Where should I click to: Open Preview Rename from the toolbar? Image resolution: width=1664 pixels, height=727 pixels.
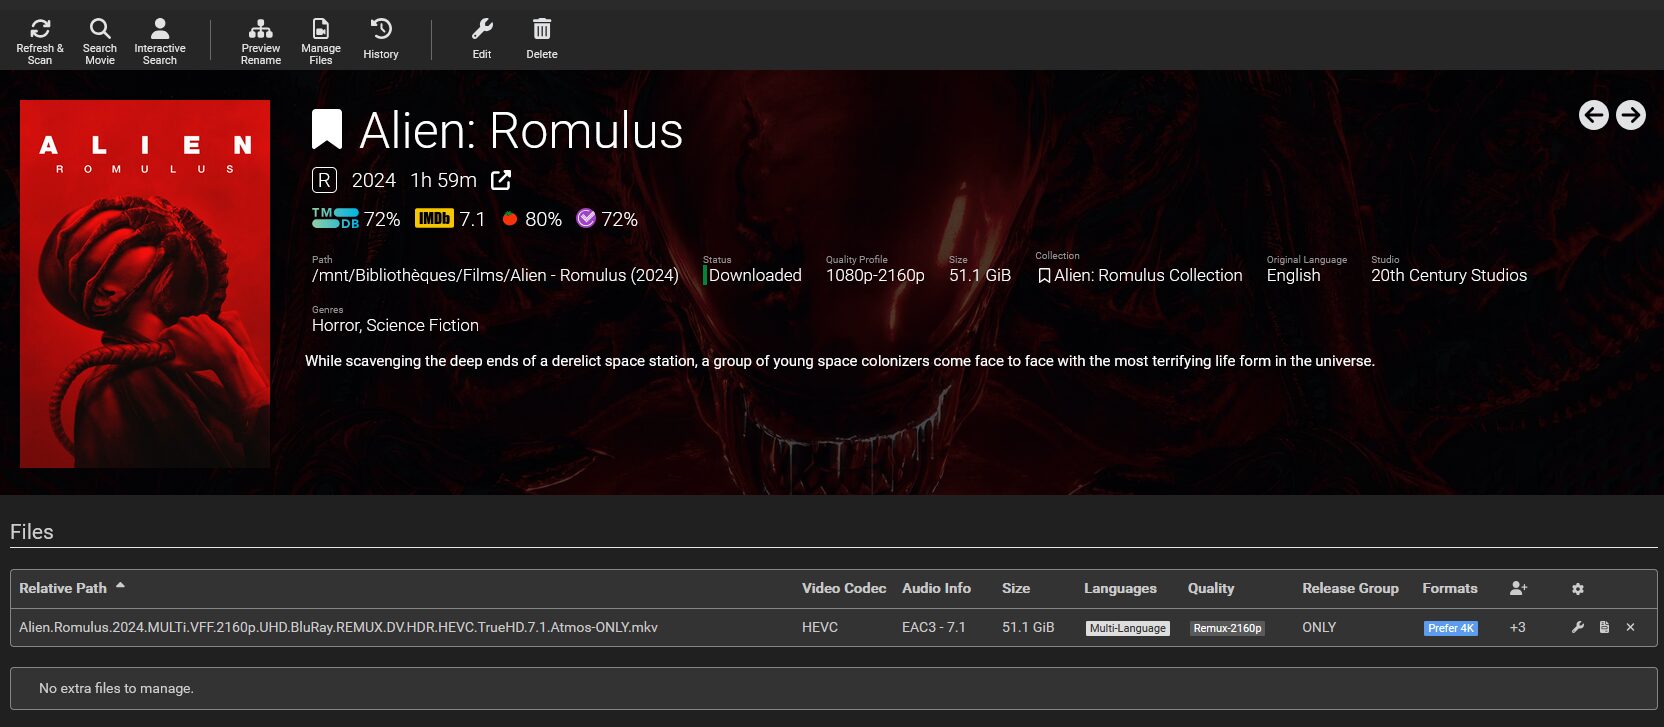coord(261,40)
